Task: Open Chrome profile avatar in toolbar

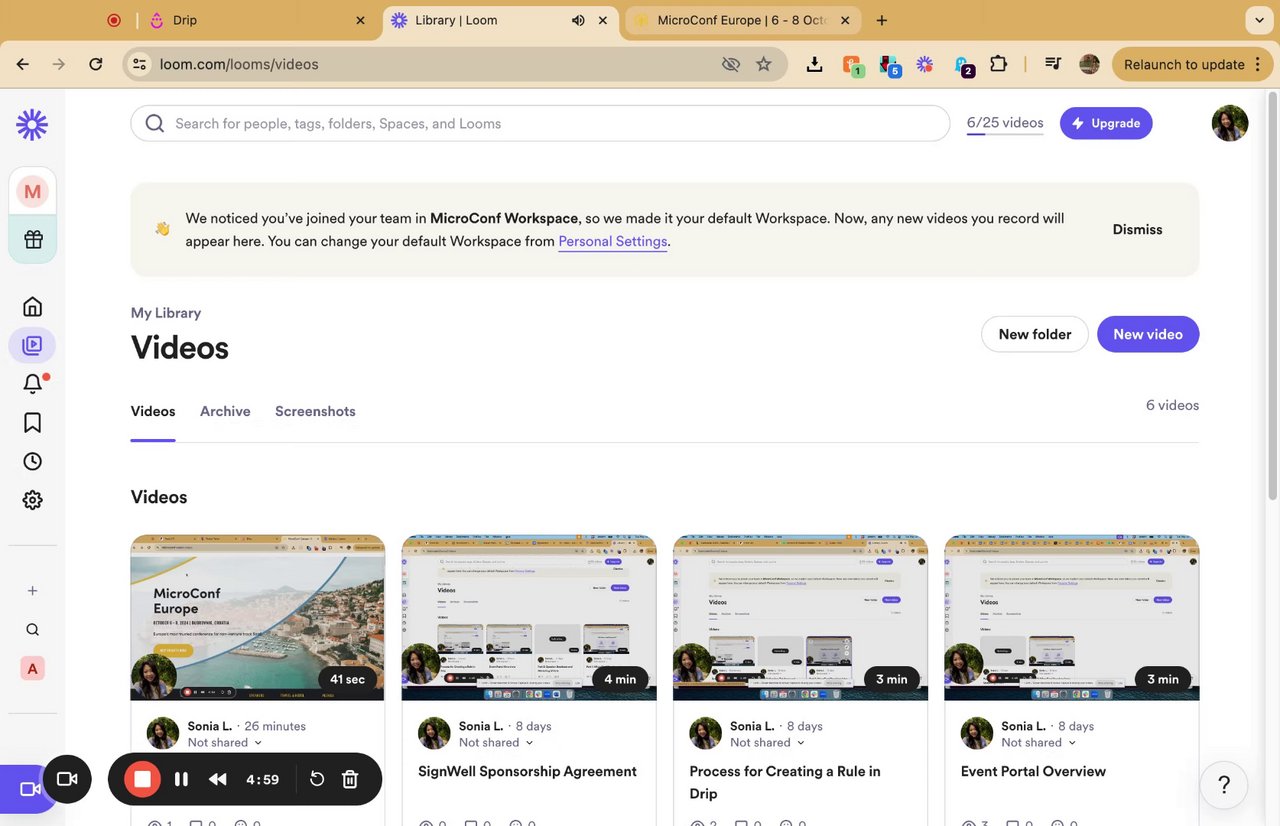Action: coord(1090,64)
